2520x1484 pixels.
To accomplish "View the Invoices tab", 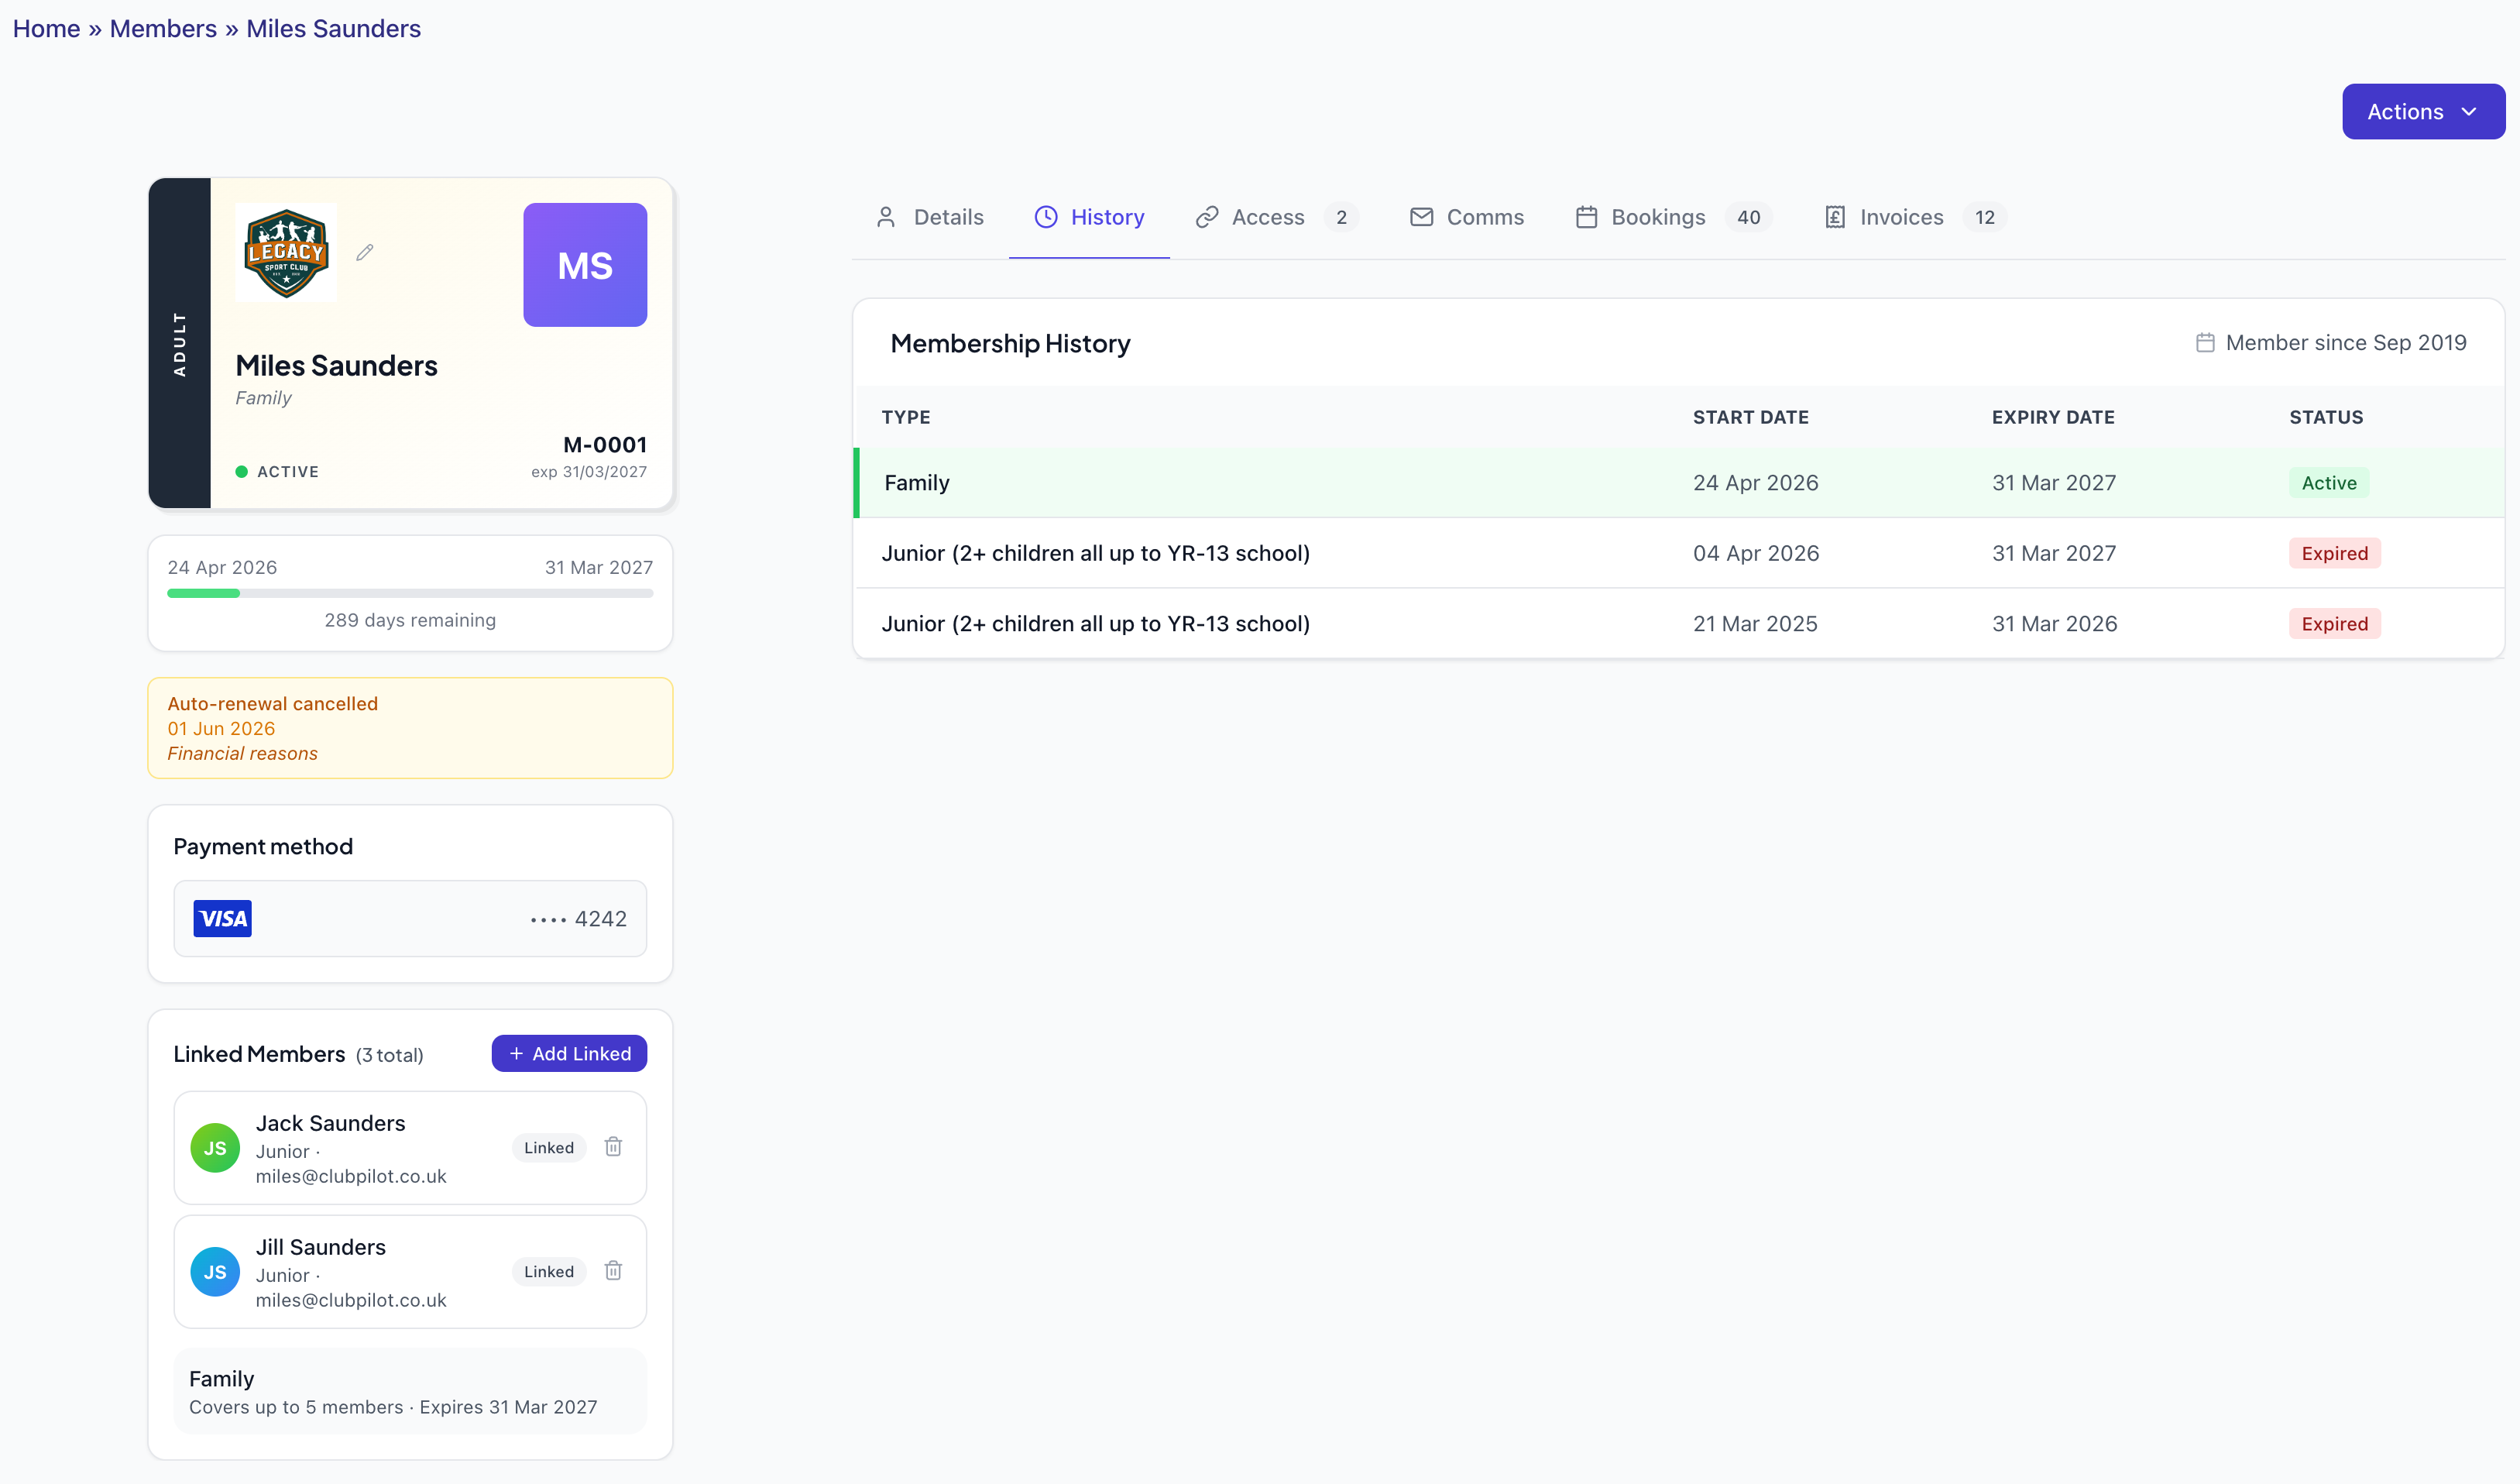I will click(x=1916, y=217).
